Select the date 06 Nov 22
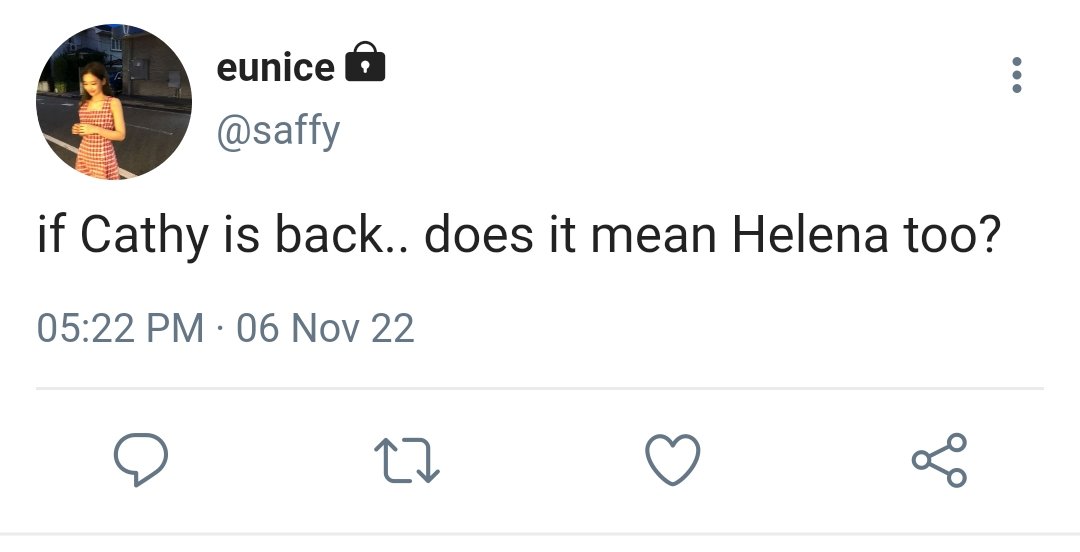Image resolution: width=1080 pixels, height=552 pixels. pos(326,328)
